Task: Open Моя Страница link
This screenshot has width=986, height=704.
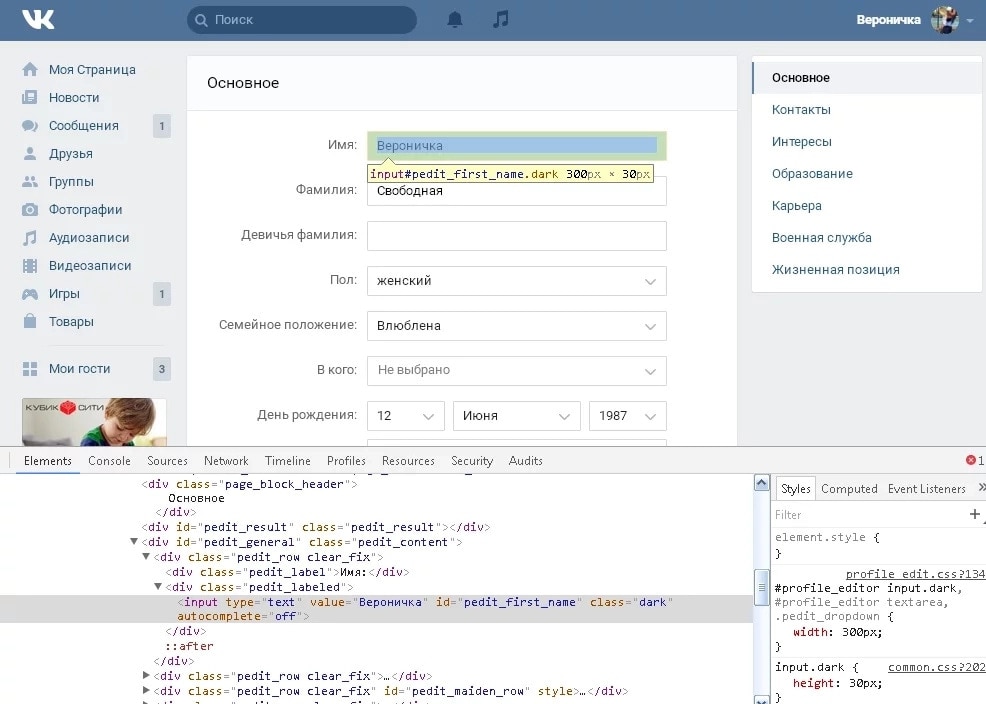Action: coord(92,70)
